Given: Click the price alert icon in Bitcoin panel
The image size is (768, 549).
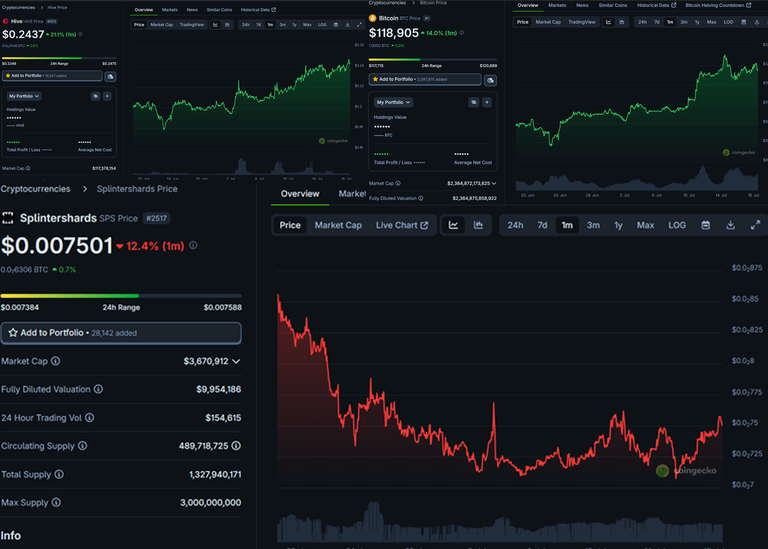Looking at the screenshot, I should [x=490, y=80].
